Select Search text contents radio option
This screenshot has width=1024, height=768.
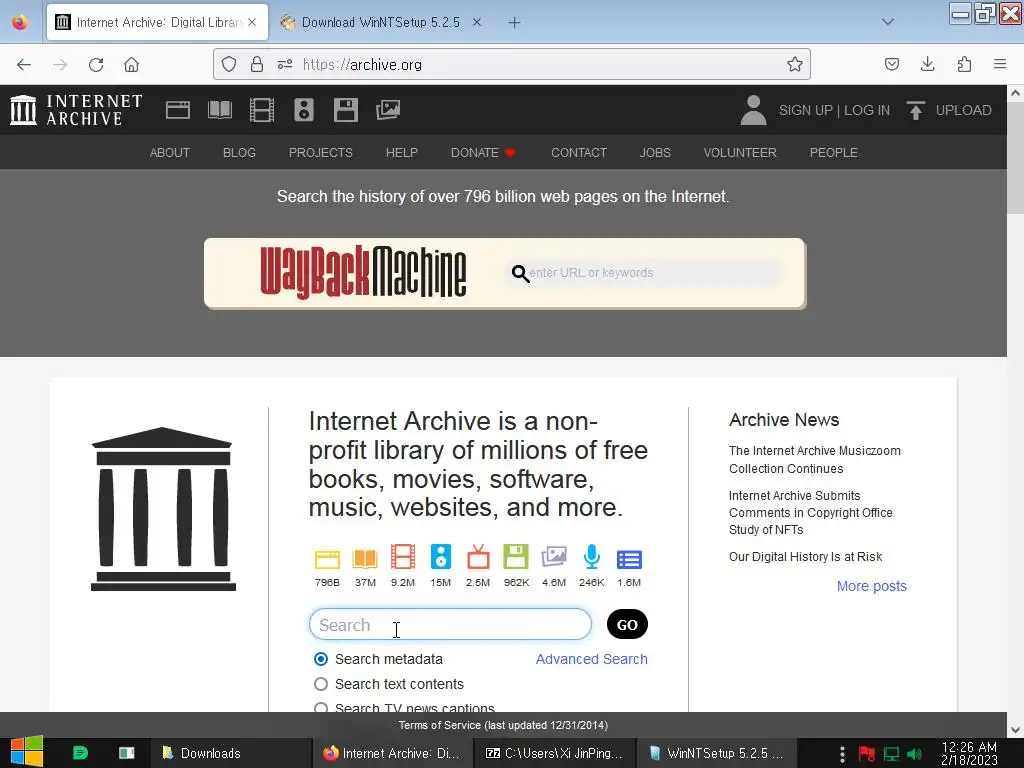click(x=321, y=684)
